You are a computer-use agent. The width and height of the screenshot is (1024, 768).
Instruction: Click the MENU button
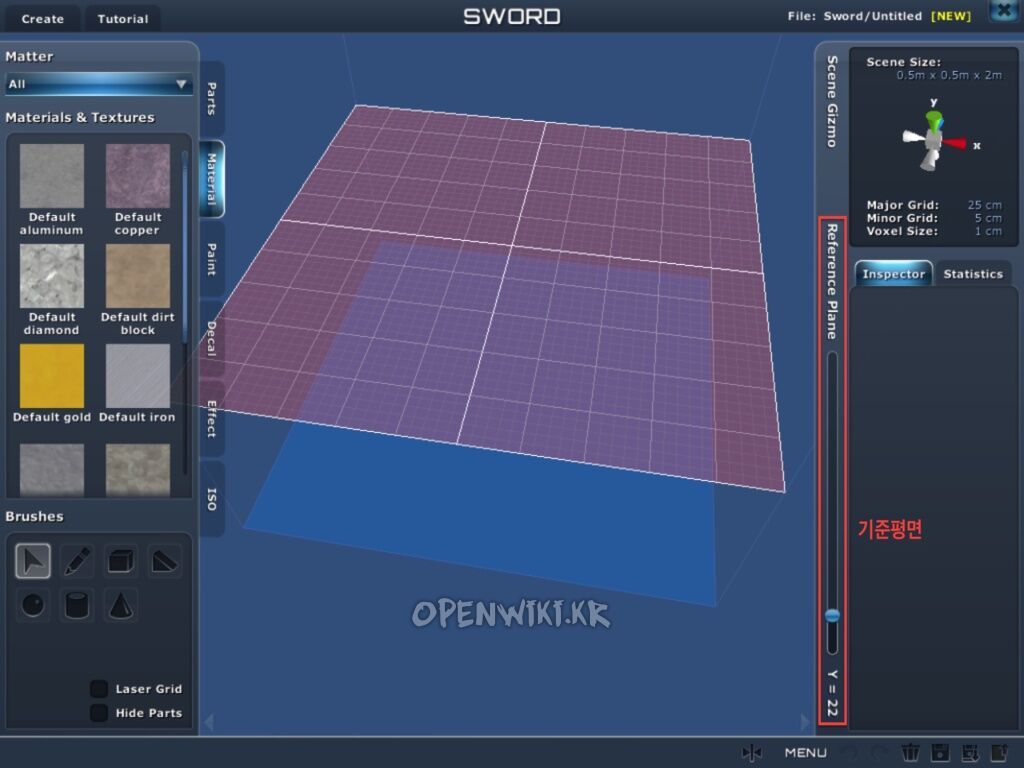(x=806, y=753)
